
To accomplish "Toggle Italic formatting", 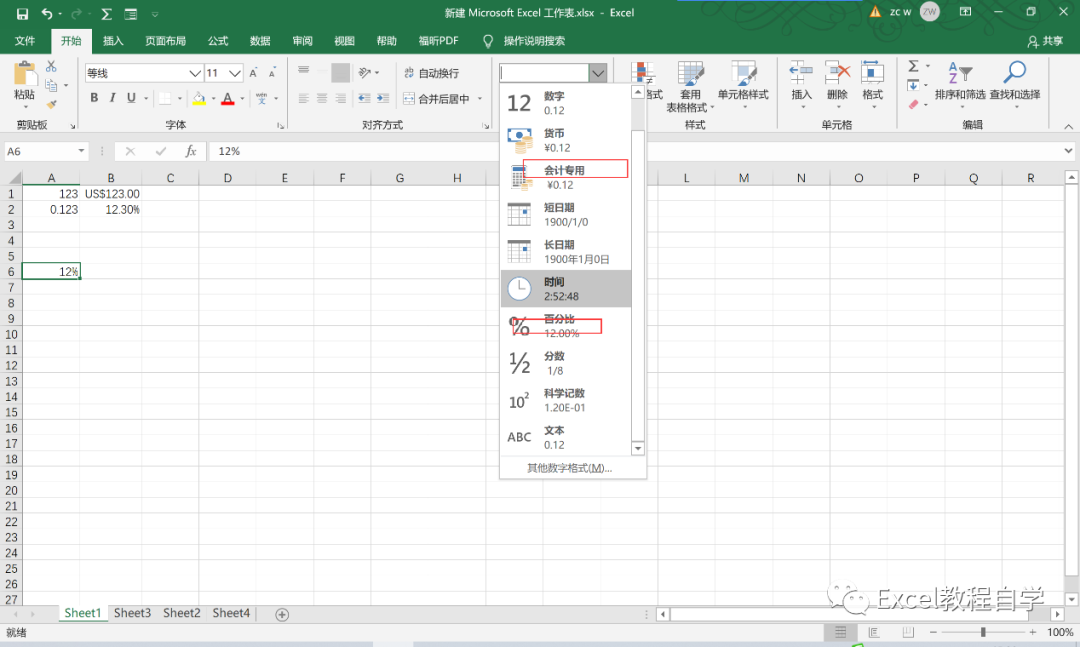I will tap(112, 98).
